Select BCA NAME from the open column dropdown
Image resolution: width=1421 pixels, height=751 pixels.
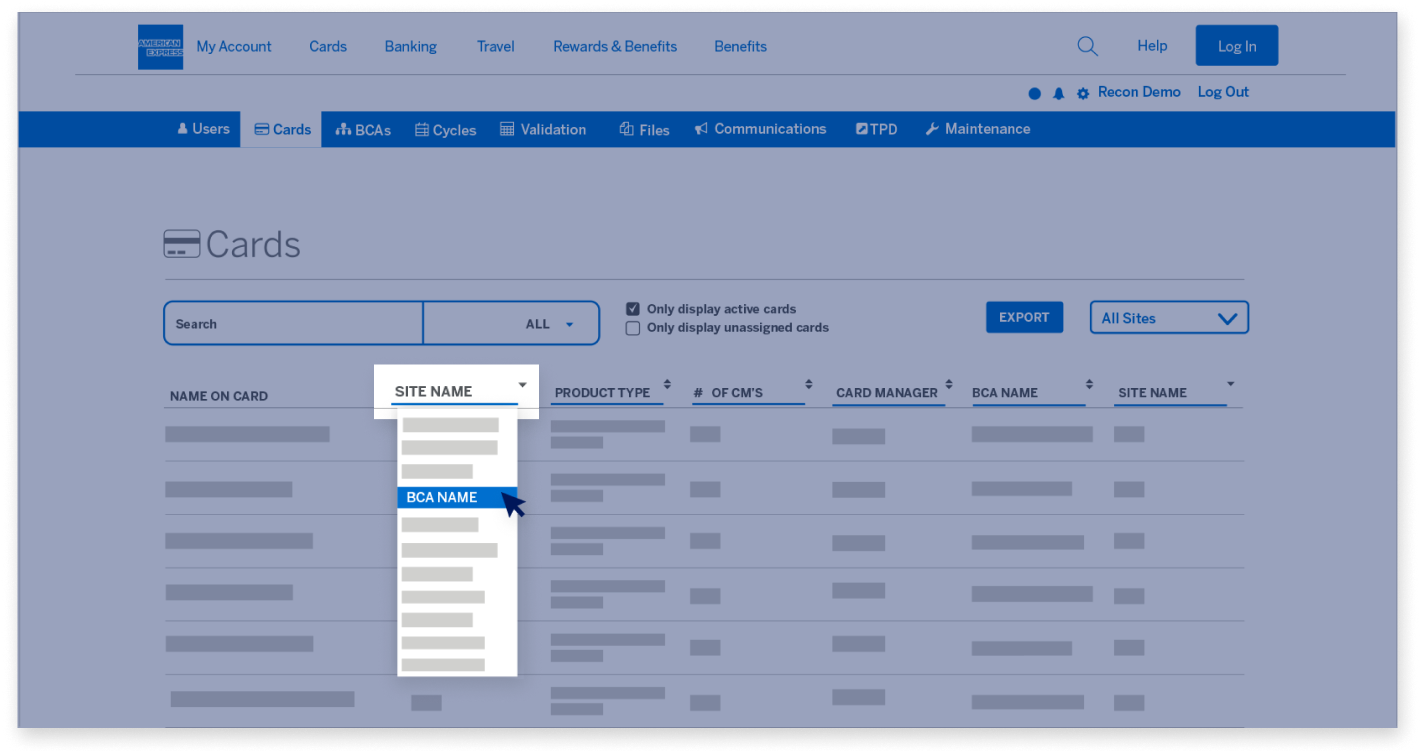[440, 497]
